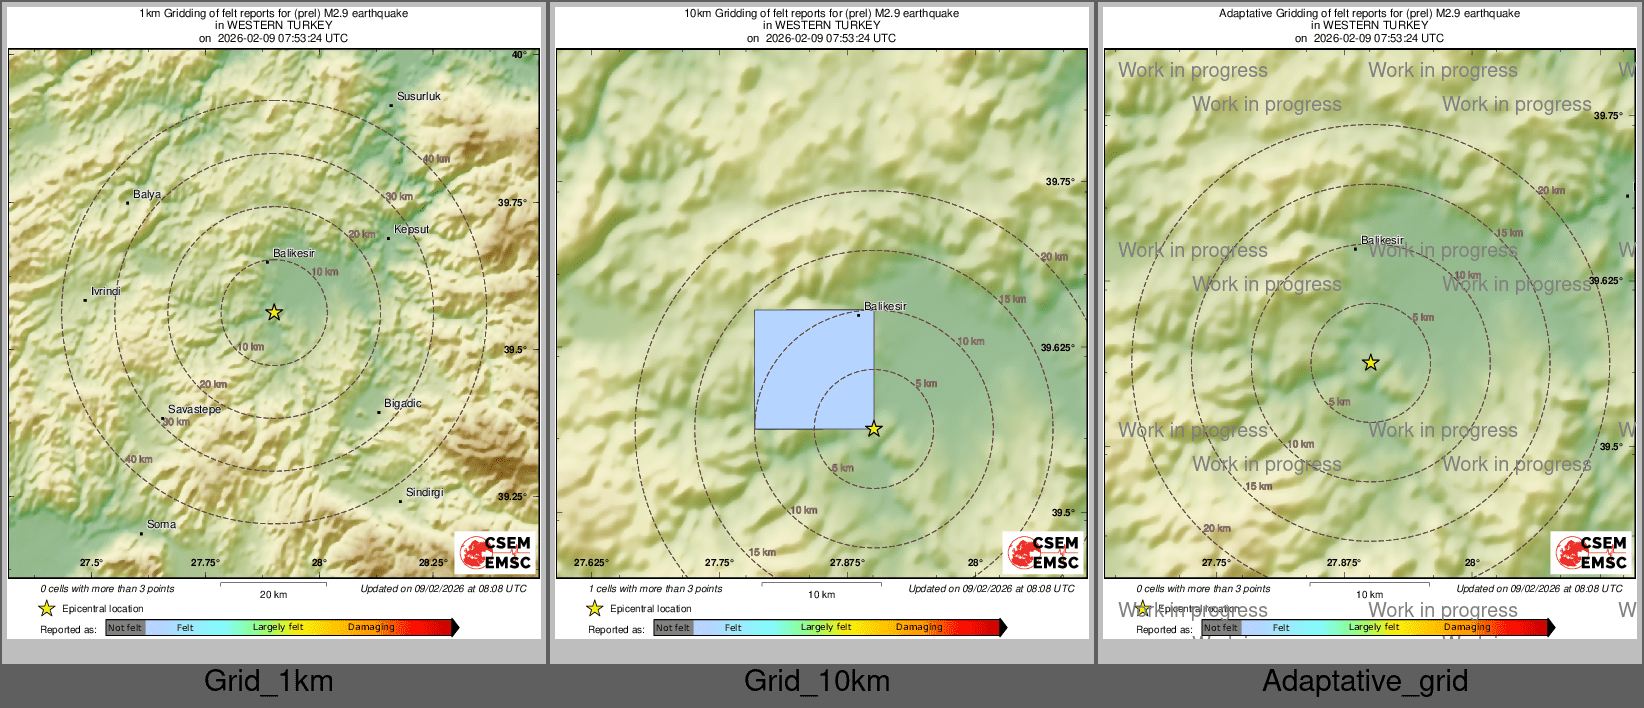The height and width of the screenshot is (708, 1644).
Task: Click the '10km Gridding of felt reports' title
Action: click(x=821, y=14)
